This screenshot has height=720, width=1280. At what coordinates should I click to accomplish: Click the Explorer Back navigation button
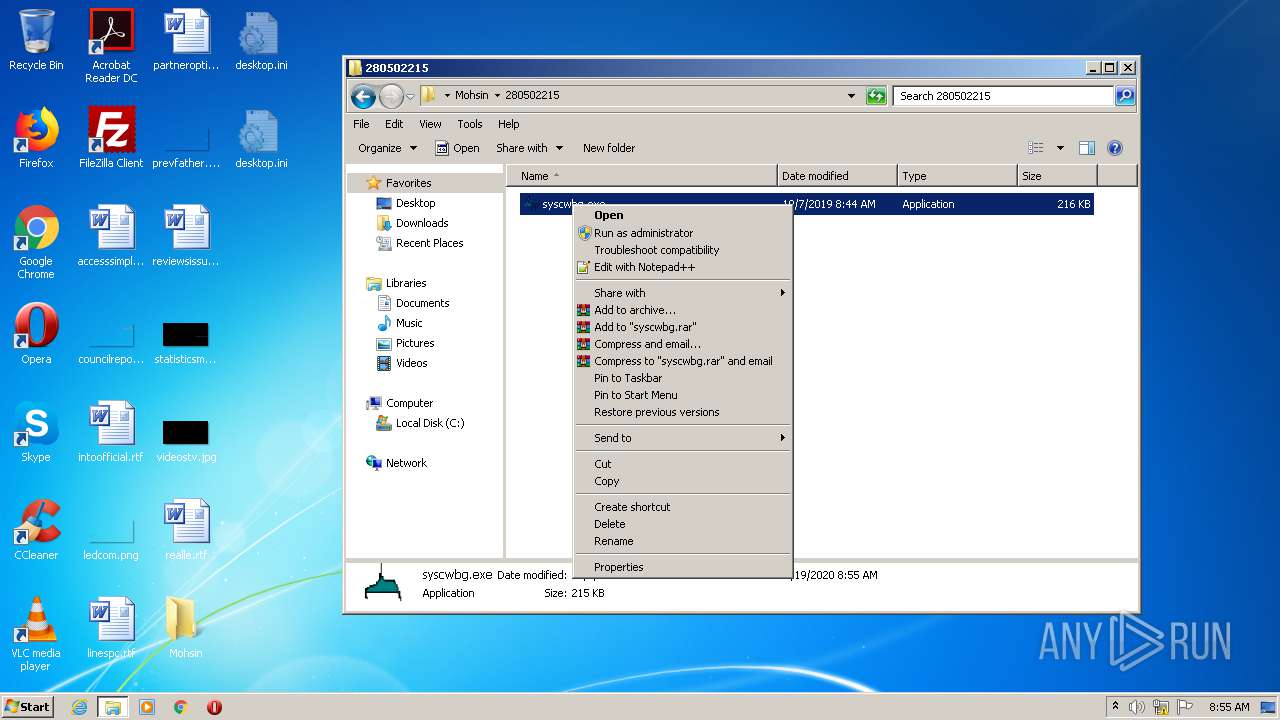pos(363,96)
